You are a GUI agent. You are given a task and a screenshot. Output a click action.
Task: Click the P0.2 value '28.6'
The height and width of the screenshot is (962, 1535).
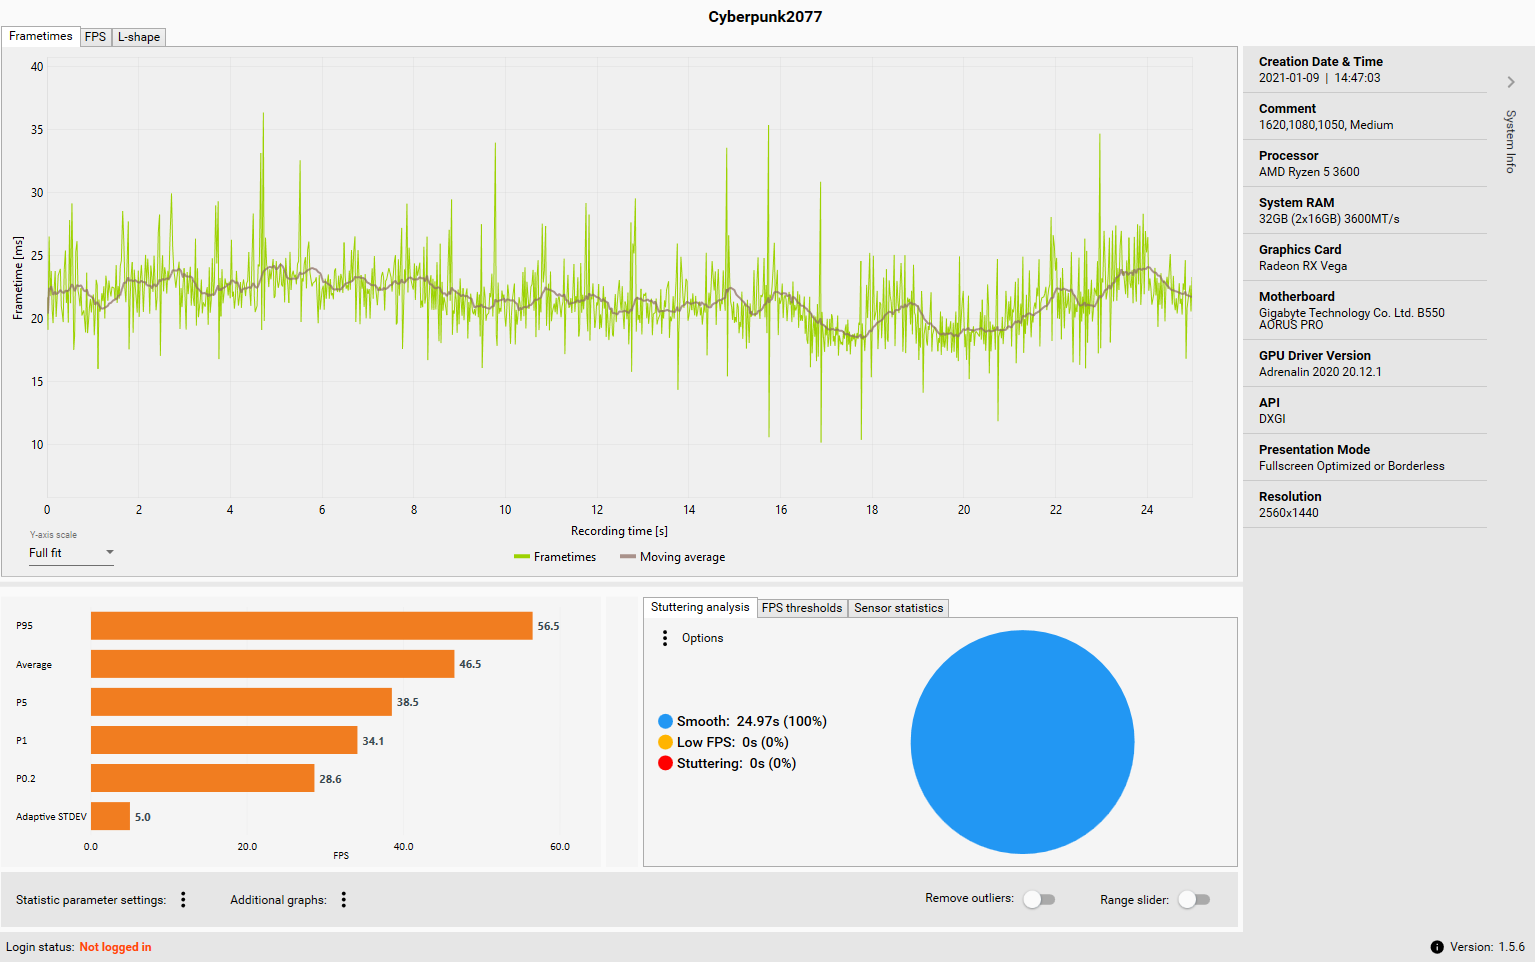point(330,779)
